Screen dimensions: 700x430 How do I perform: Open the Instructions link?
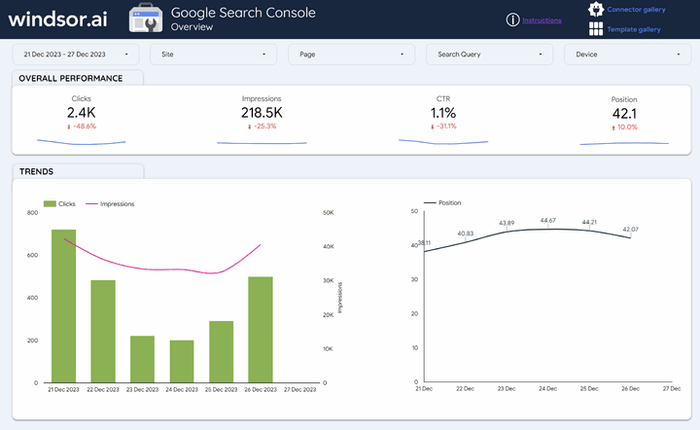(542, 21)
